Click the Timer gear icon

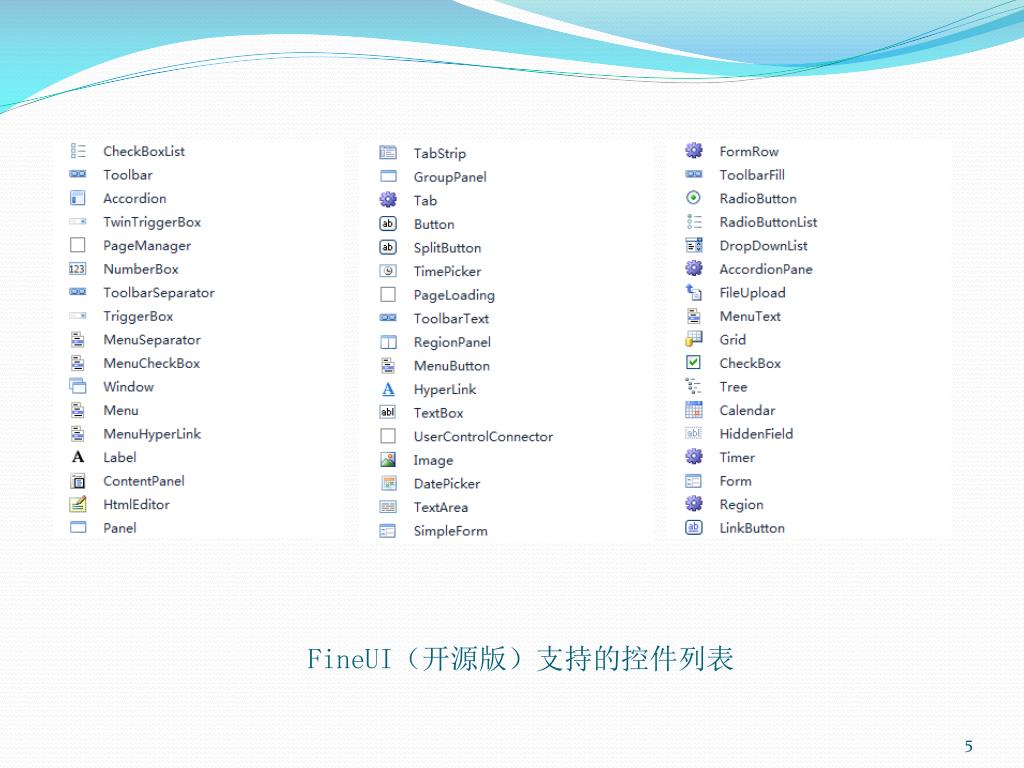click(694, 456)
